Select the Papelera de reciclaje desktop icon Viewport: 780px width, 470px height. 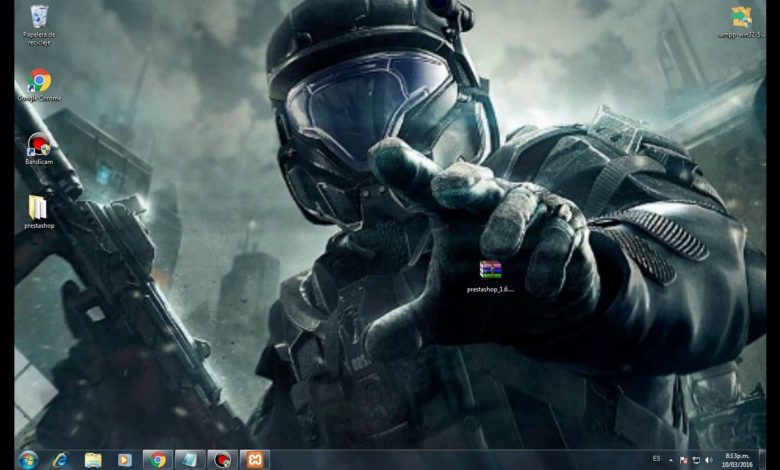[x=39, y=18]
